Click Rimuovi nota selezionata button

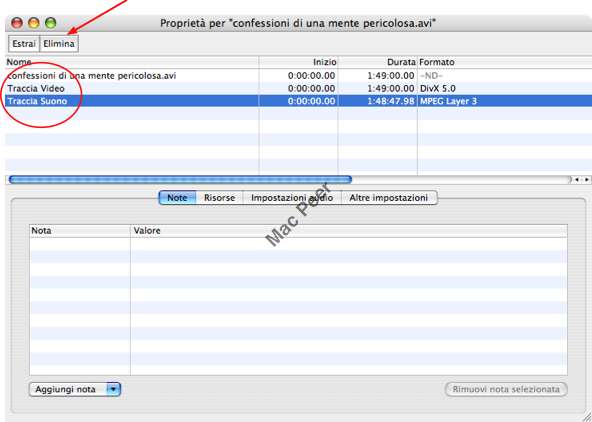(x=506, y=389)
